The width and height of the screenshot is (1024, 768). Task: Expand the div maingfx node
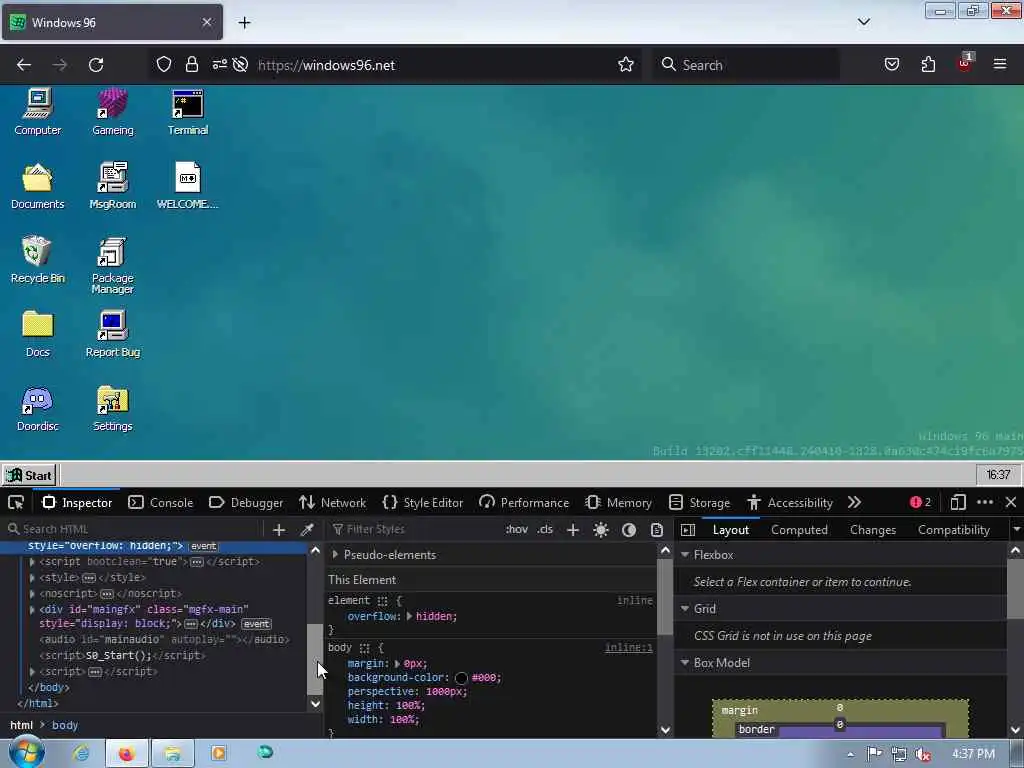click(32, 609)
